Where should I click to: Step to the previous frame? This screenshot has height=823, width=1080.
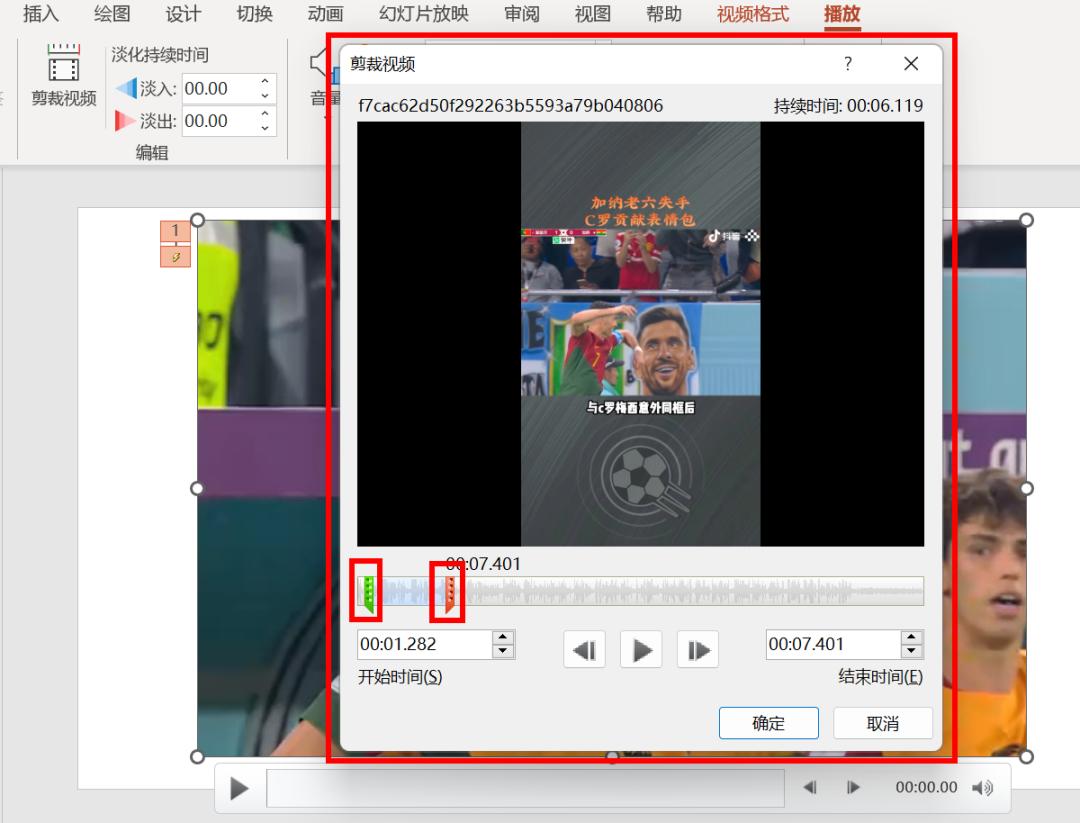tap(584, 649)
